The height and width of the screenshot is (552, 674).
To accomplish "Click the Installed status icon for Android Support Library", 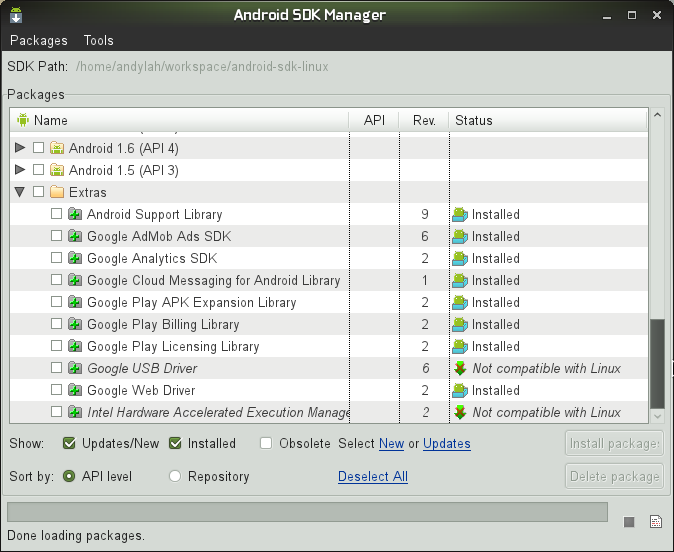I will click(x=460, y=214).
